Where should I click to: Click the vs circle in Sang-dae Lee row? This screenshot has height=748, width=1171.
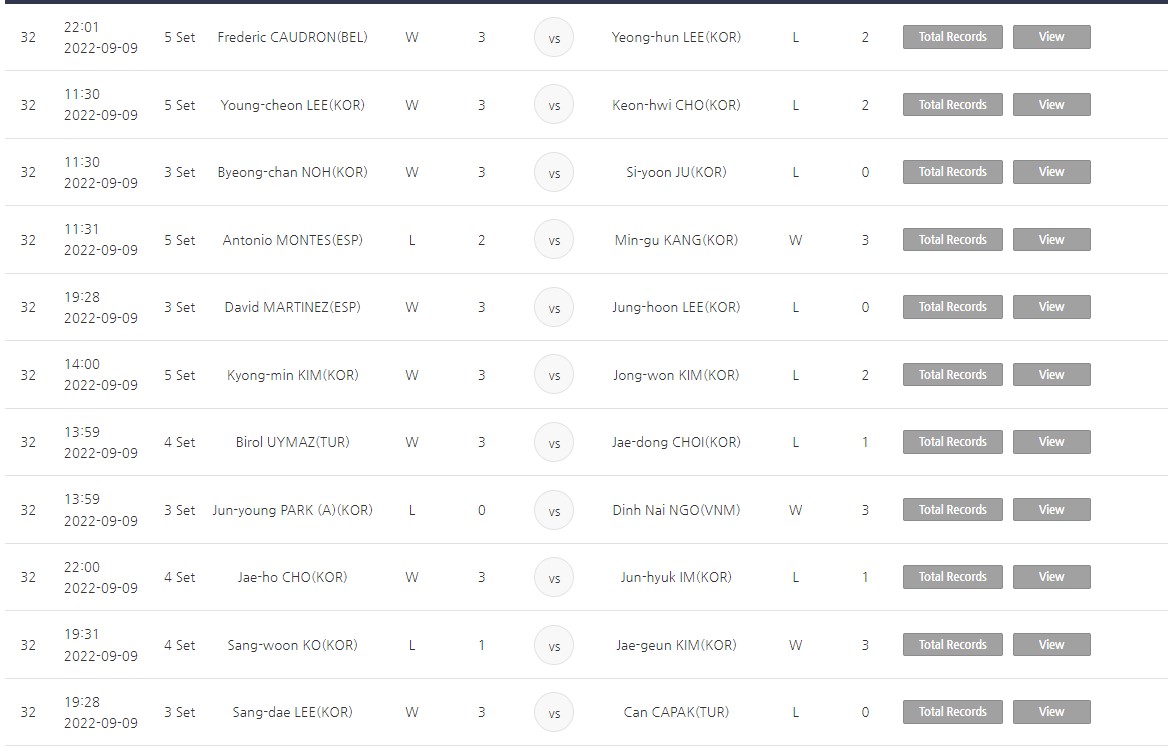click(x=554, y=713)
